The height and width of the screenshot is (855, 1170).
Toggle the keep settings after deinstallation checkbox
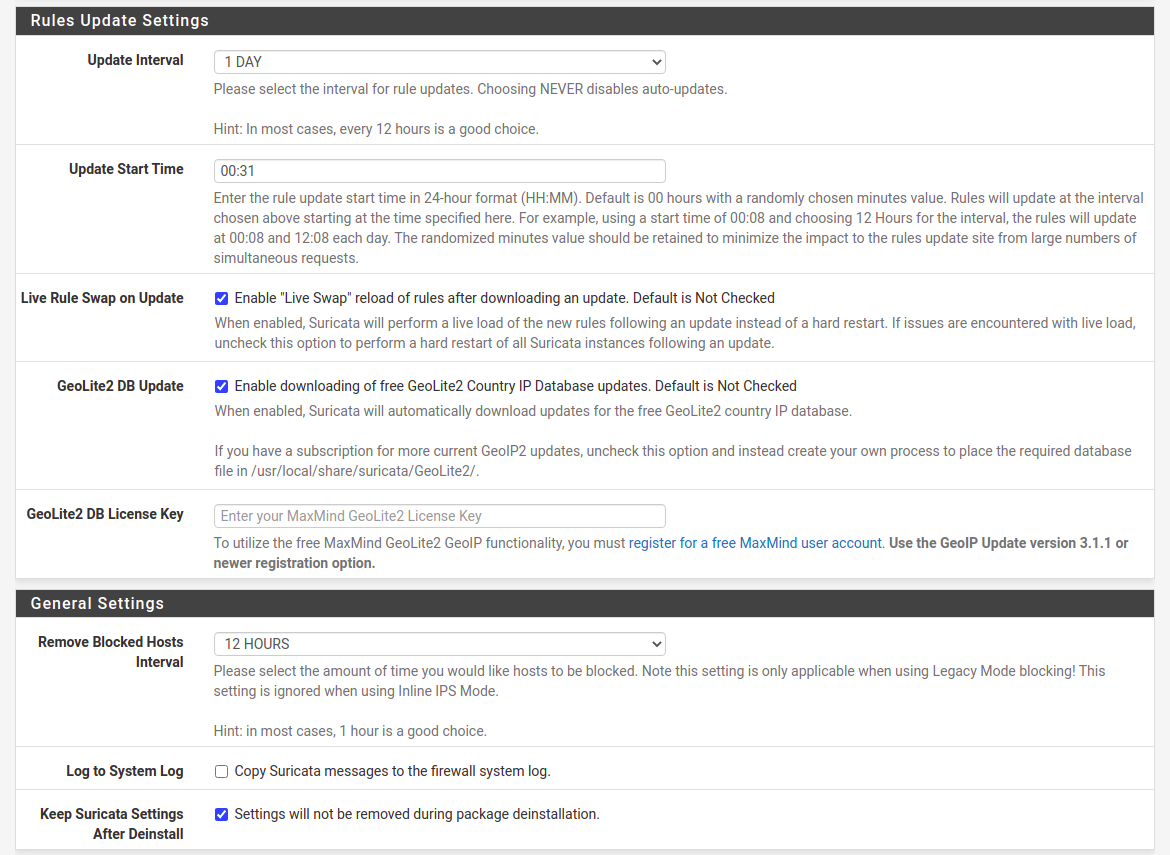221,814
